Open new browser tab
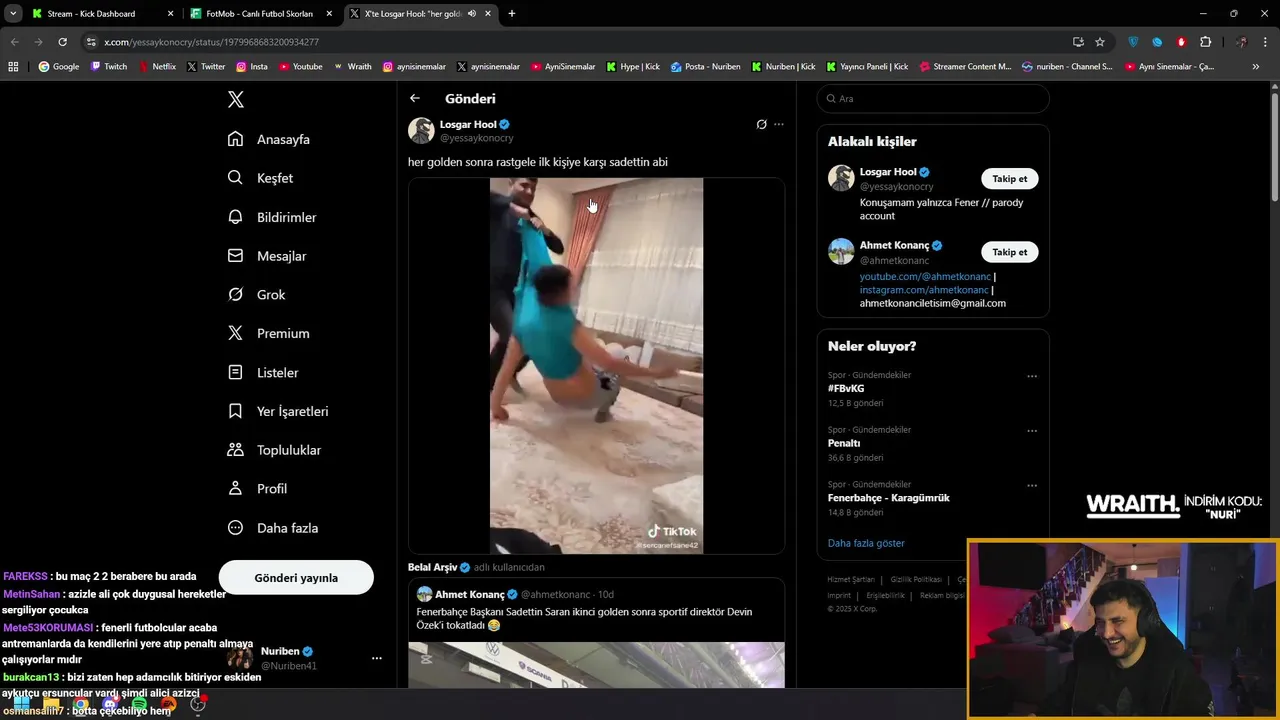 click(x=512, y=14)
